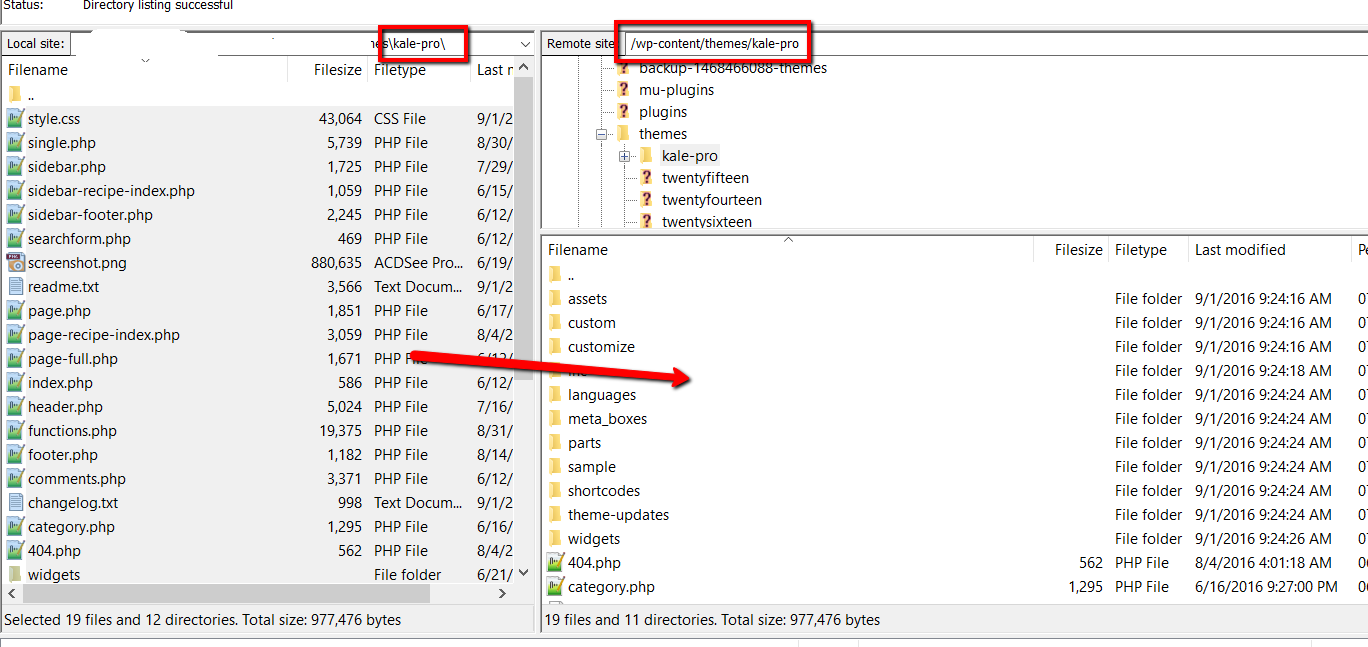Viewport: 1368px width, 647px height.
Task: Click the local parent directory folder icon
Action: (x=15, y=95)
